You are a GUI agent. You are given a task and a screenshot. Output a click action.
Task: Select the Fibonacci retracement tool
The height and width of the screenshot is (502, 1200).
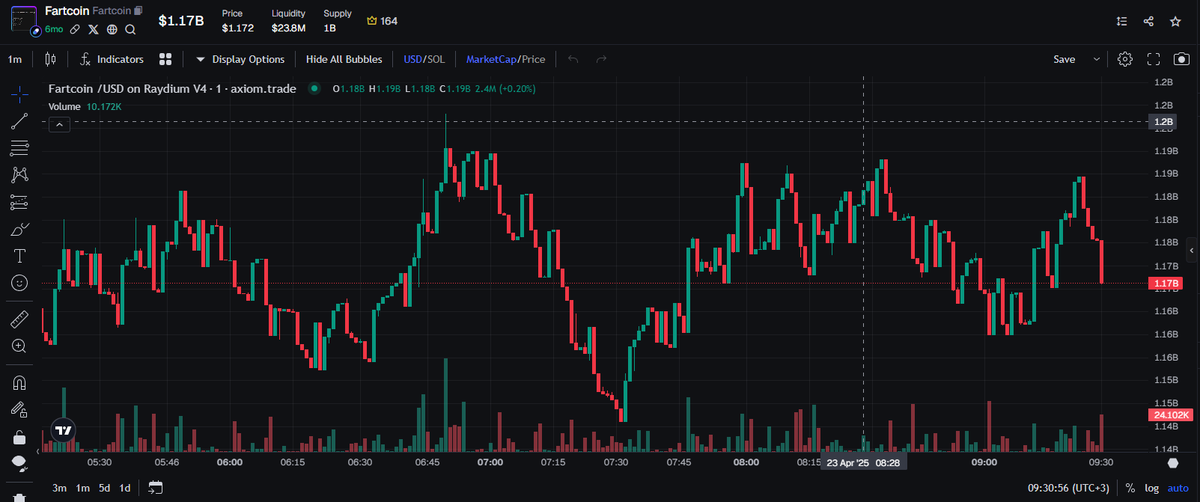tap(18, 148)
